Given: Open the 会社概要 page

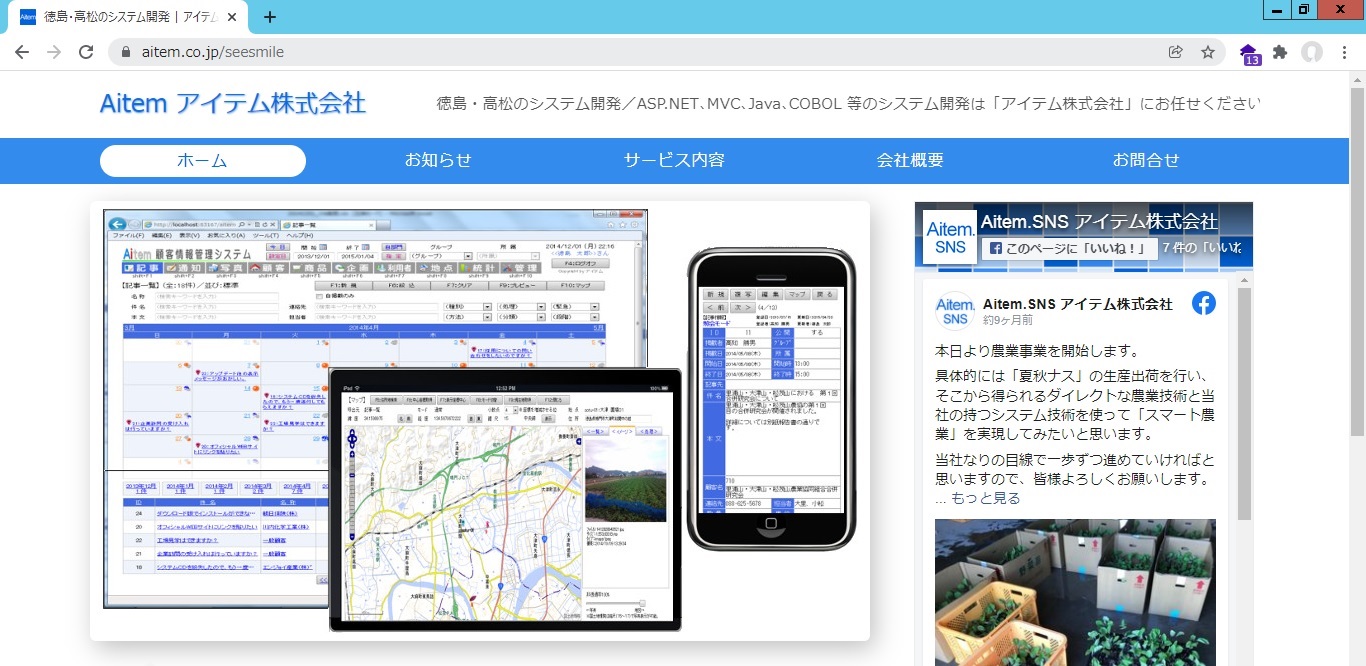Looking at the screenshot, I should click(909, 160).
